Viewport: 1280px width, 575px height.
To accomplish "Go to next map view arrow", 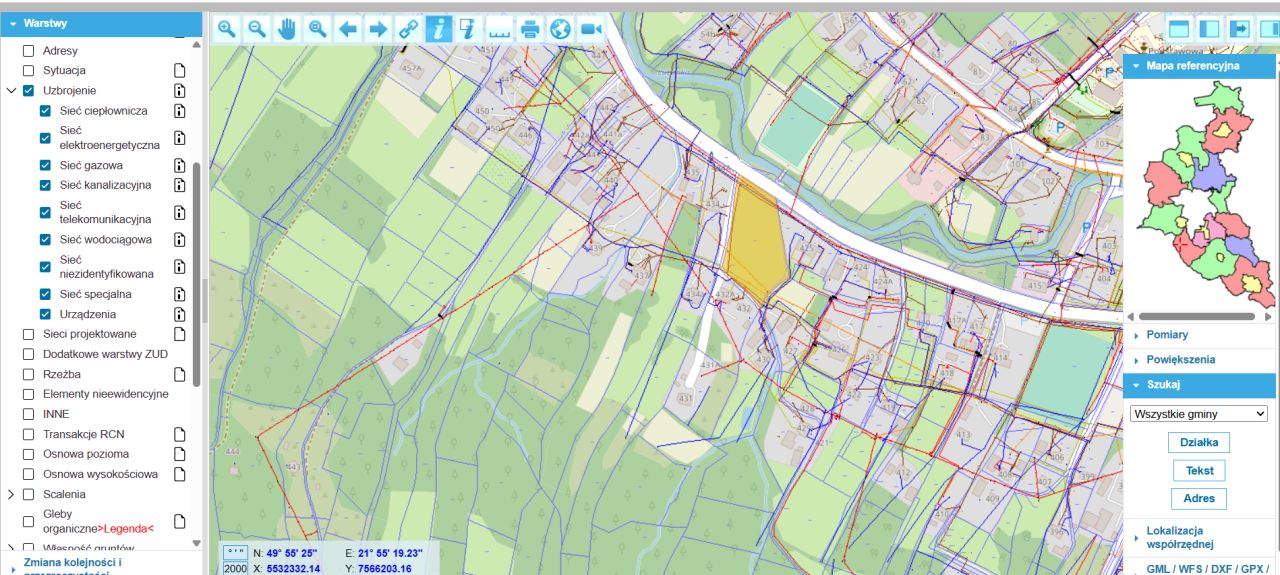I will [x=378, y=29].
